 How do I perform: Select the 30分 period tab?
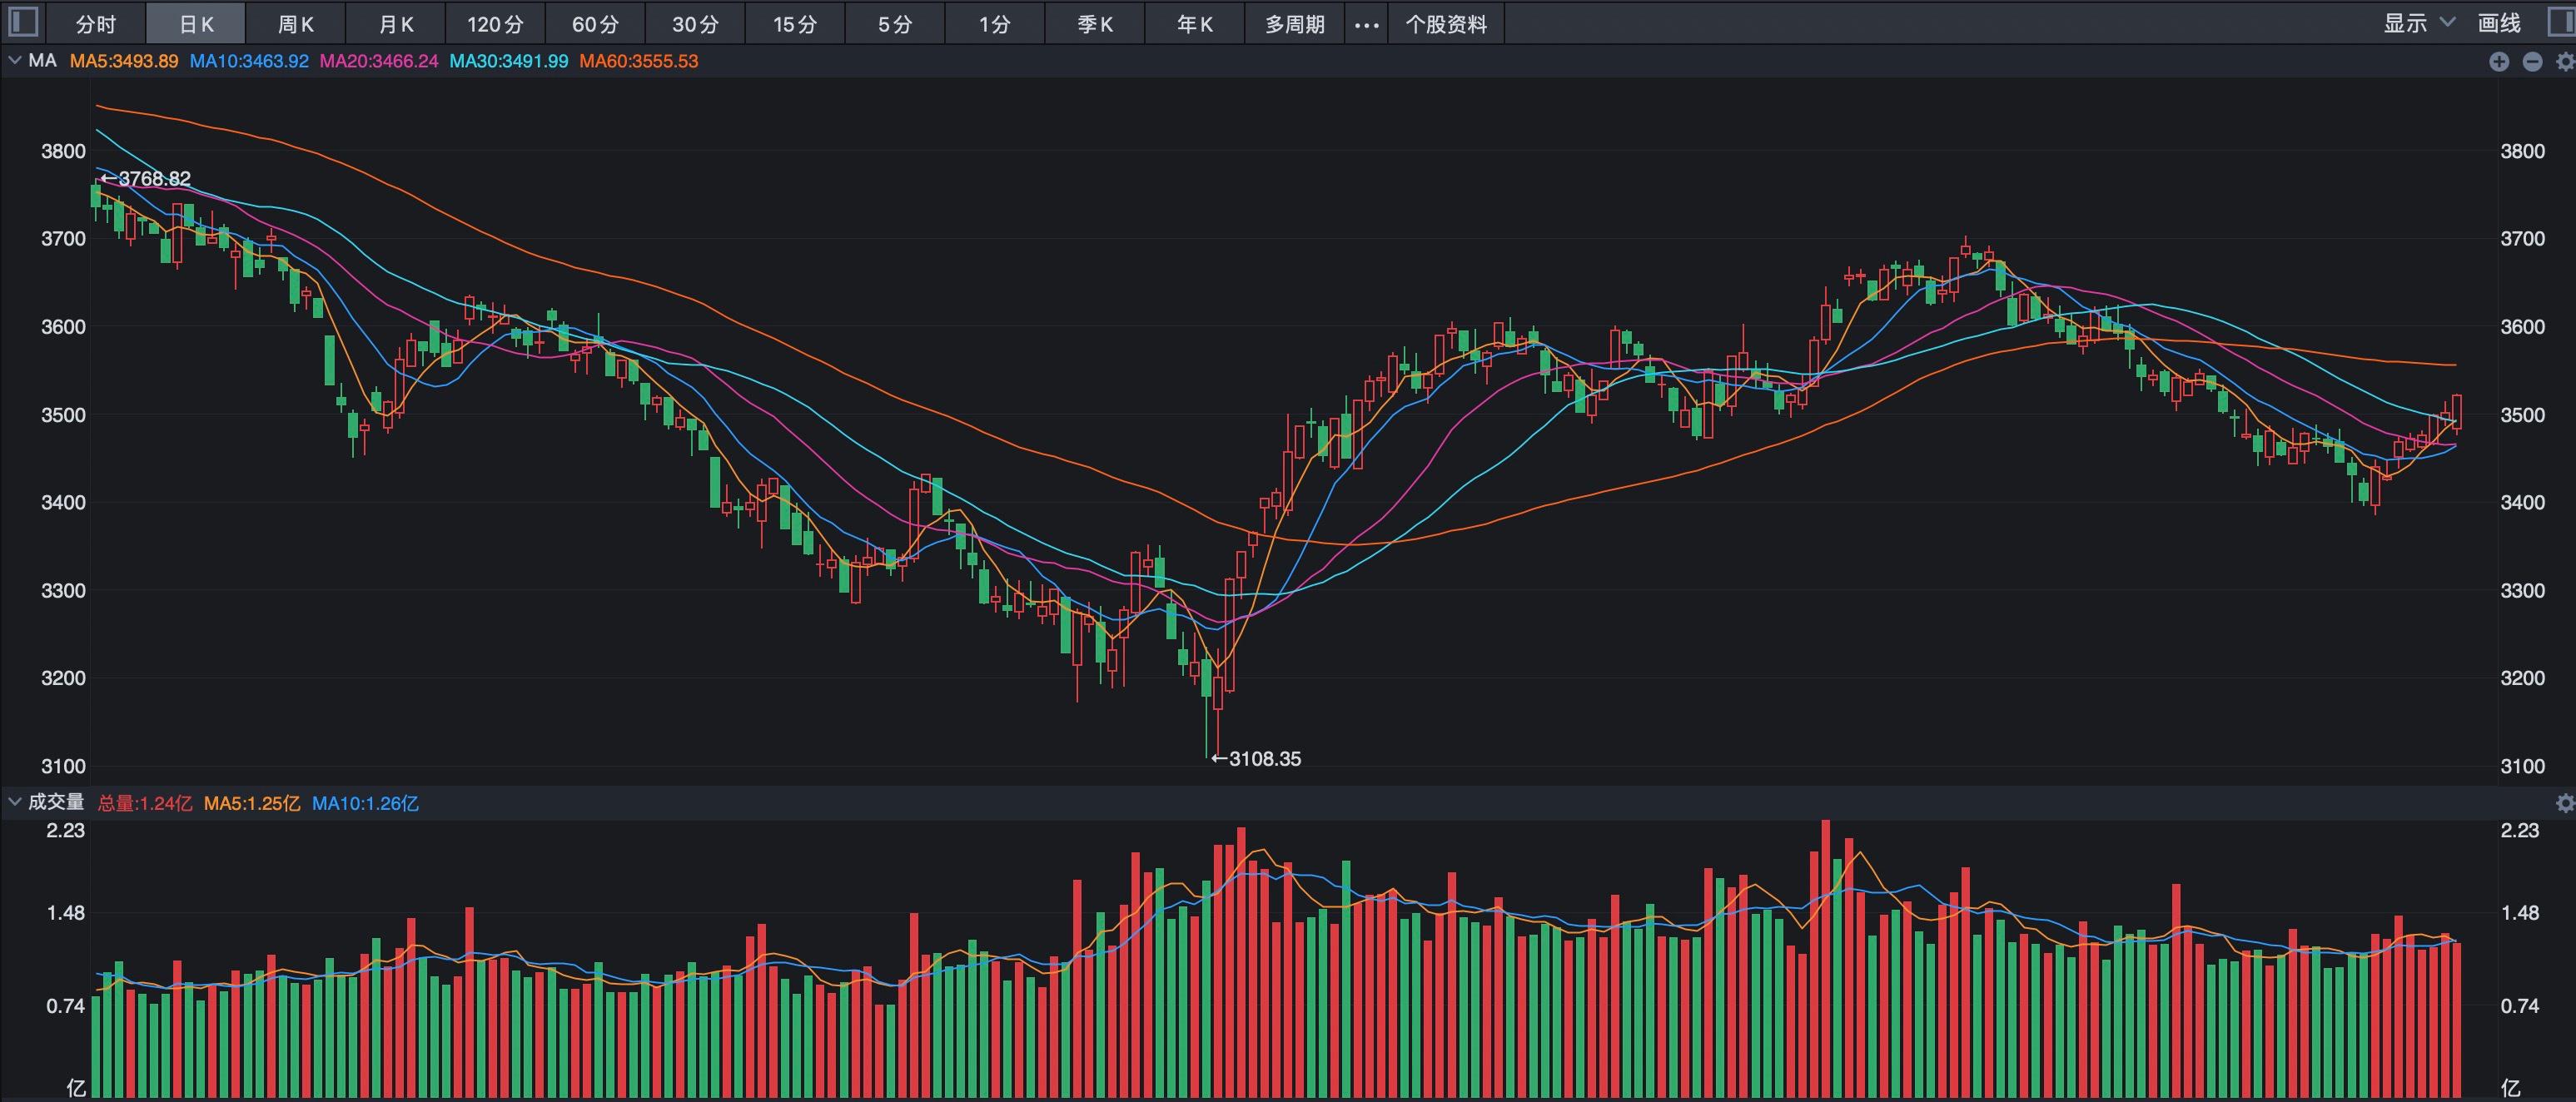(x=695, y=24)
